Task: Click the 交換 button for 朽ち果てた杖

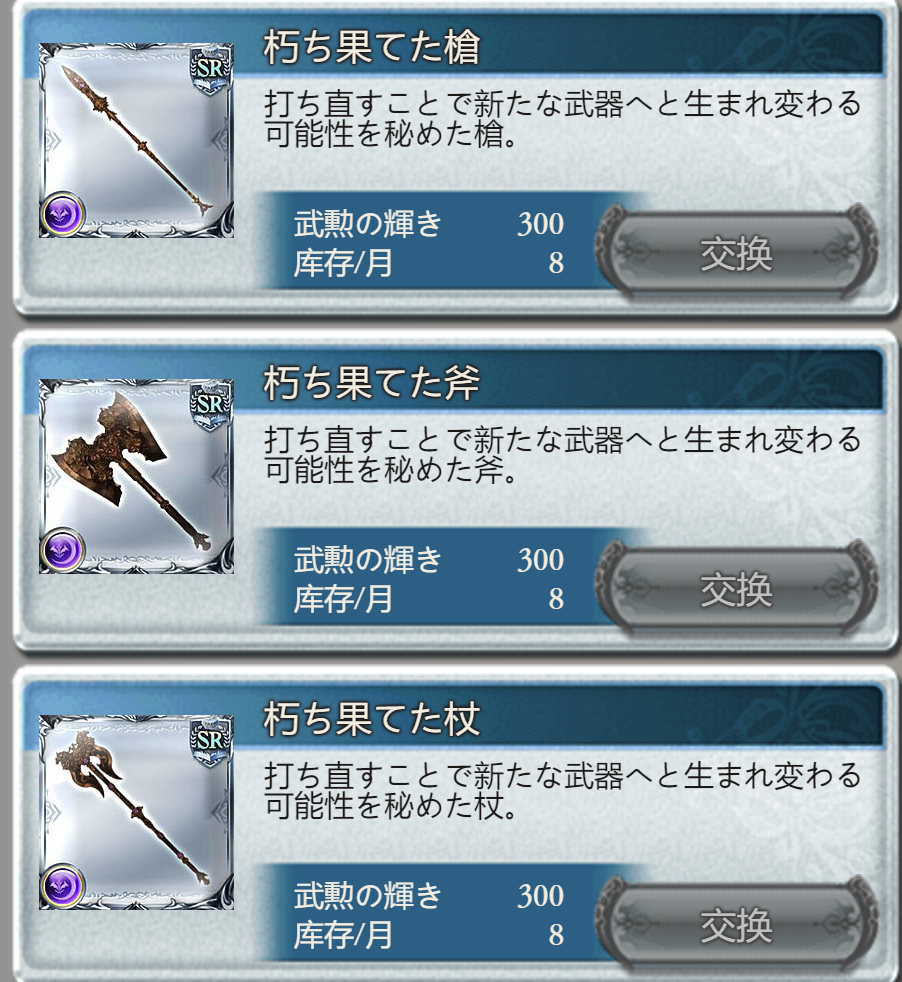Action: 735,925
